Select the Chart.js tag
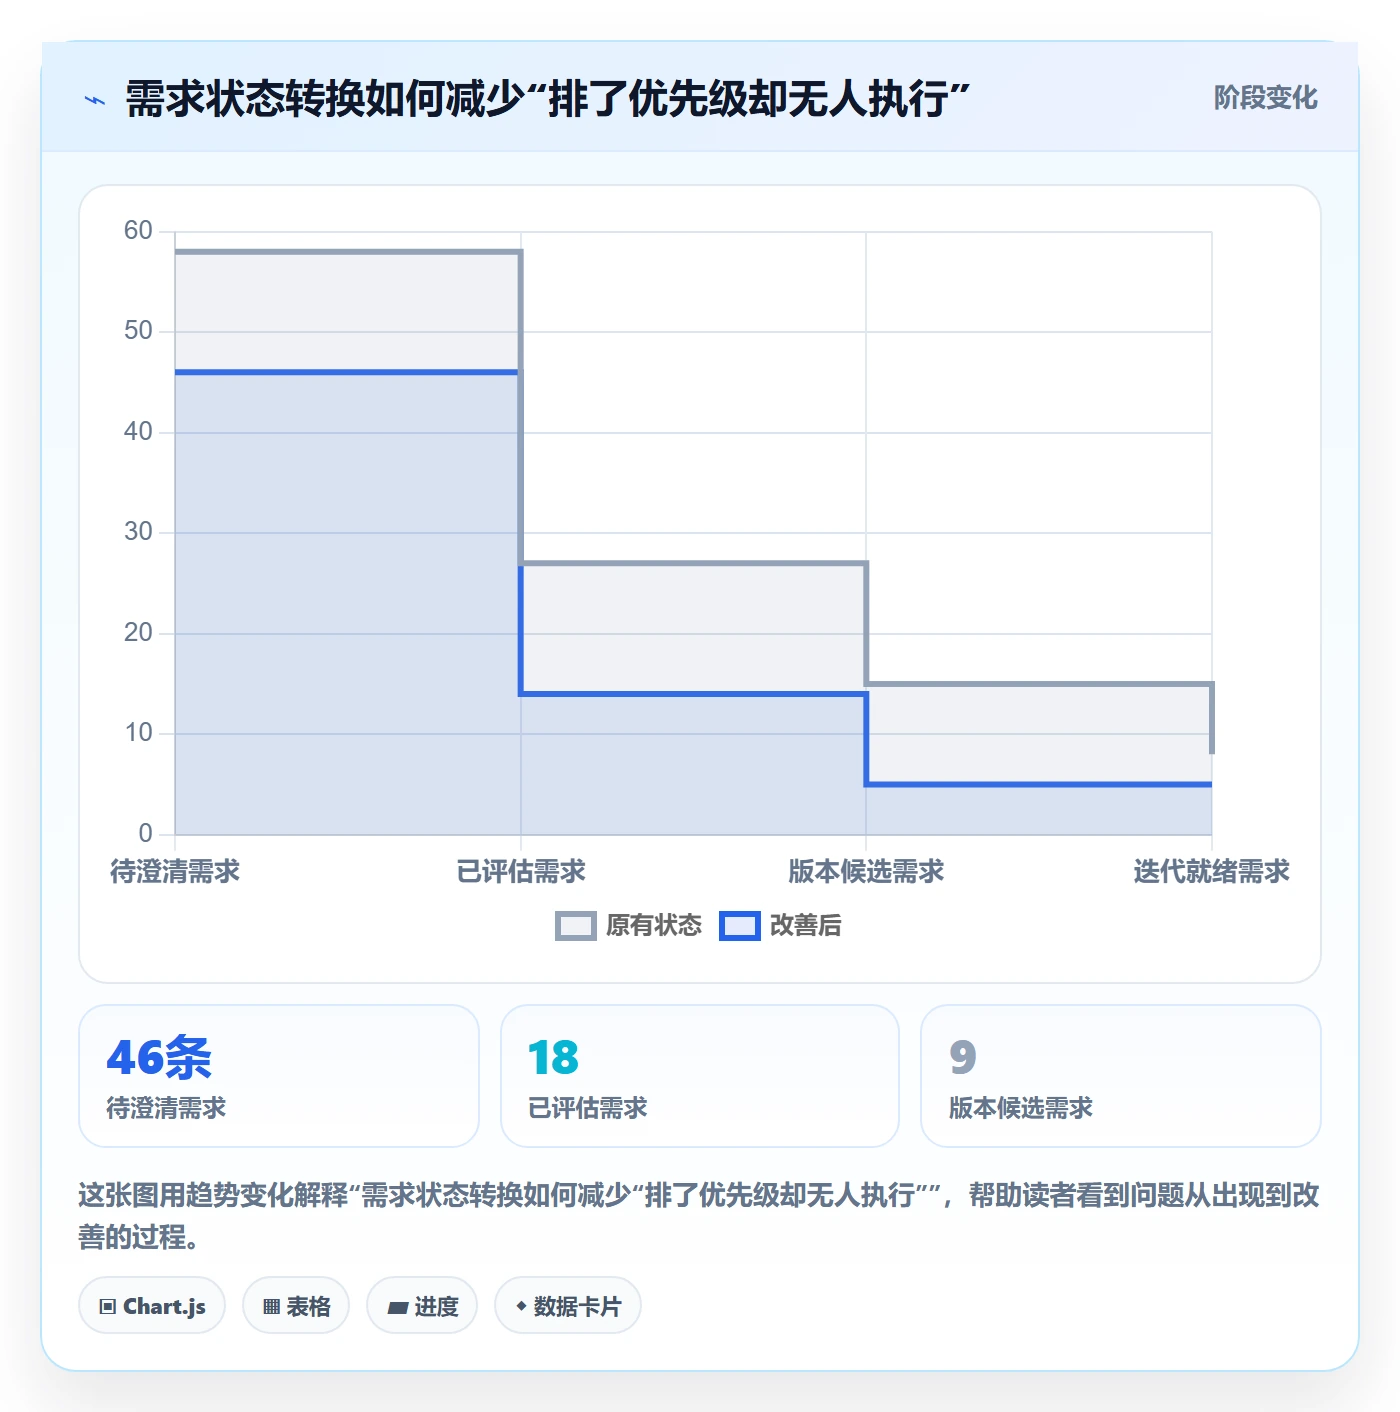Image resolution: width=1400 pixels, height=1412 pixels. 152,1306
